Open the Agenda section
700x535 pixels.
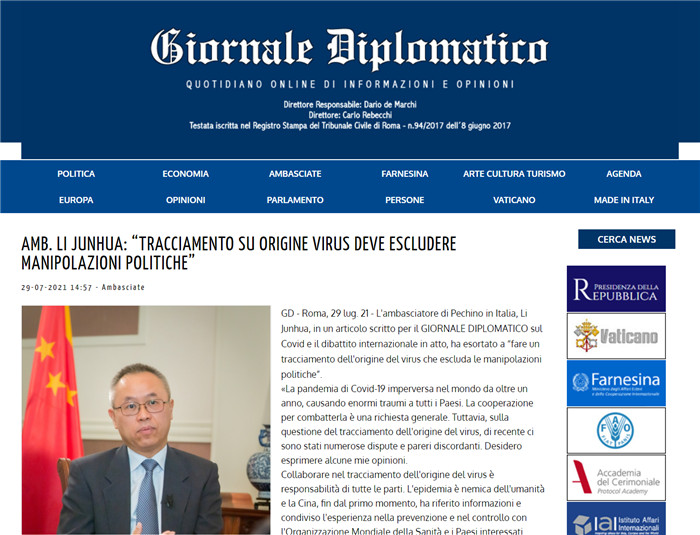click(x=624, y=174)
